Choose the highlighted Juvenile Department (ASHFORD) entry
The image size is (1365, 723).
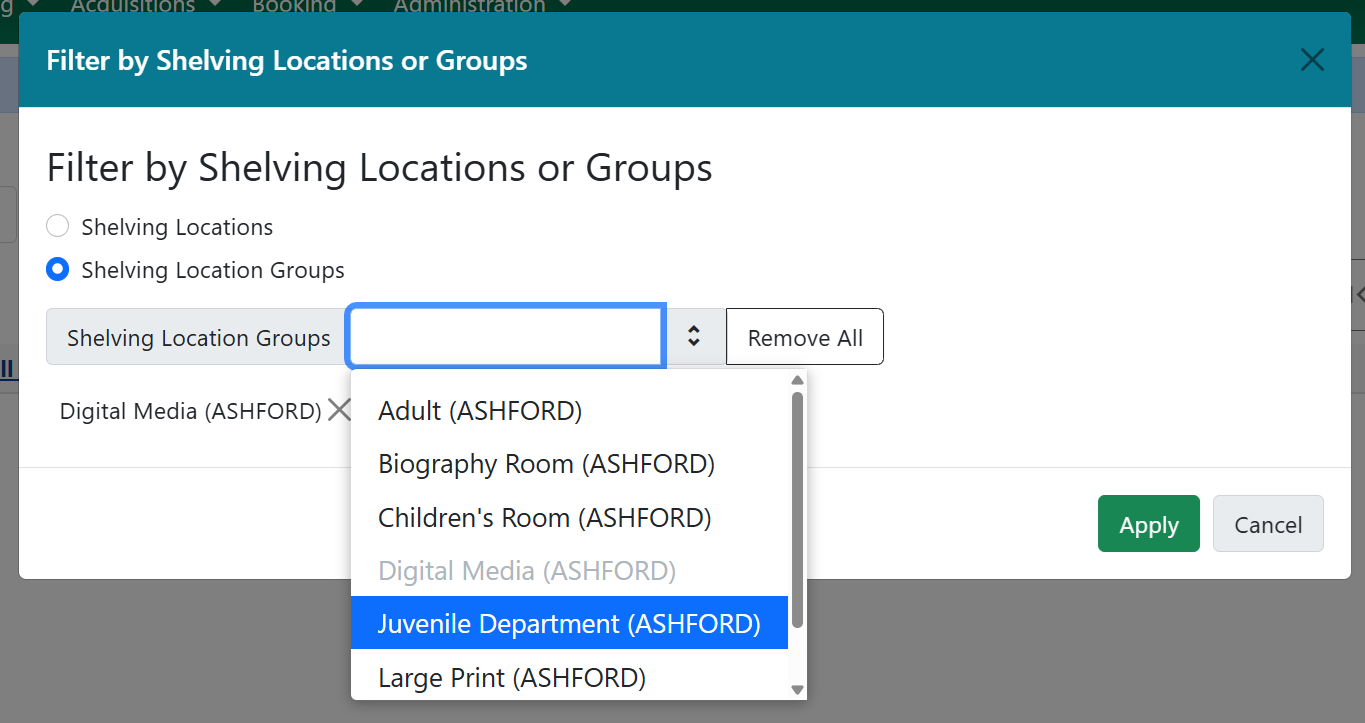[568, 624]
